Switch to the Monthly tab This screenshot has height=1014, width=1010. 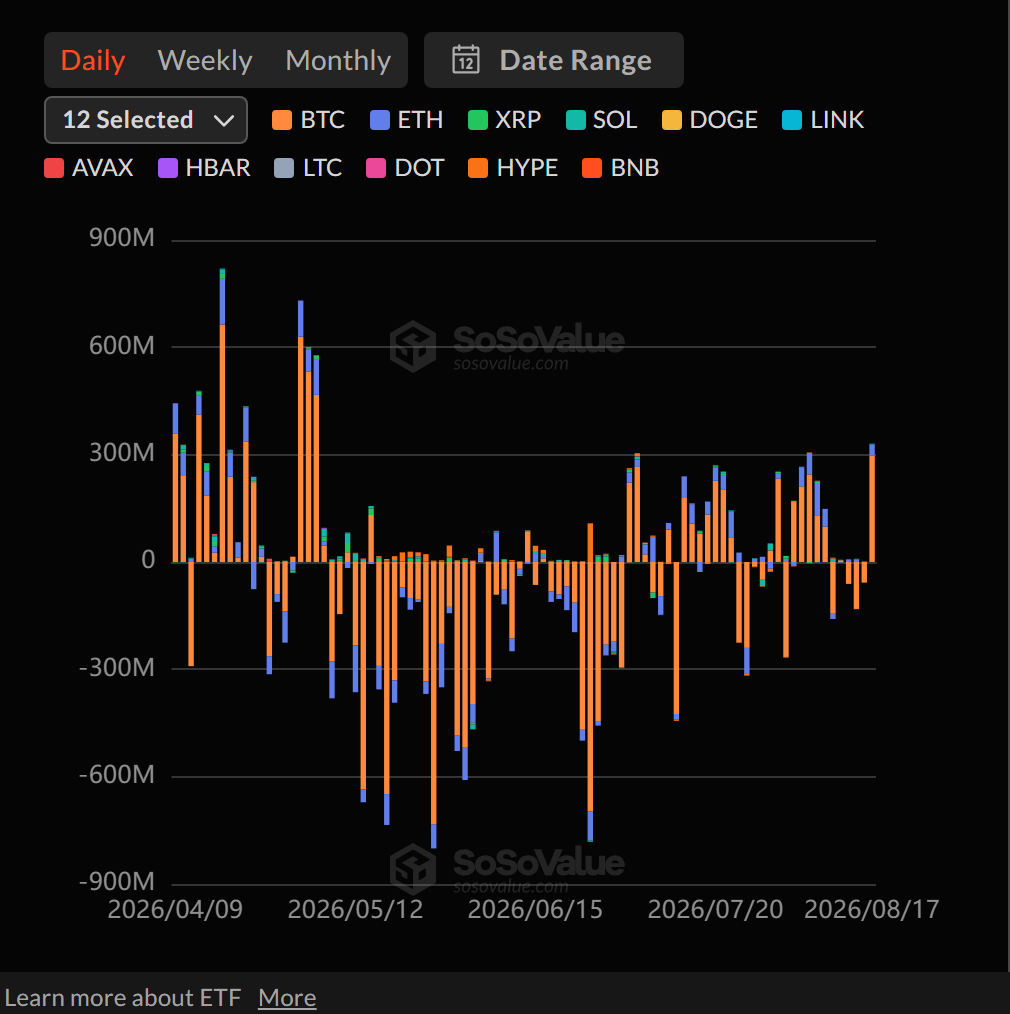pyautogui.click(x=338, y=60)
